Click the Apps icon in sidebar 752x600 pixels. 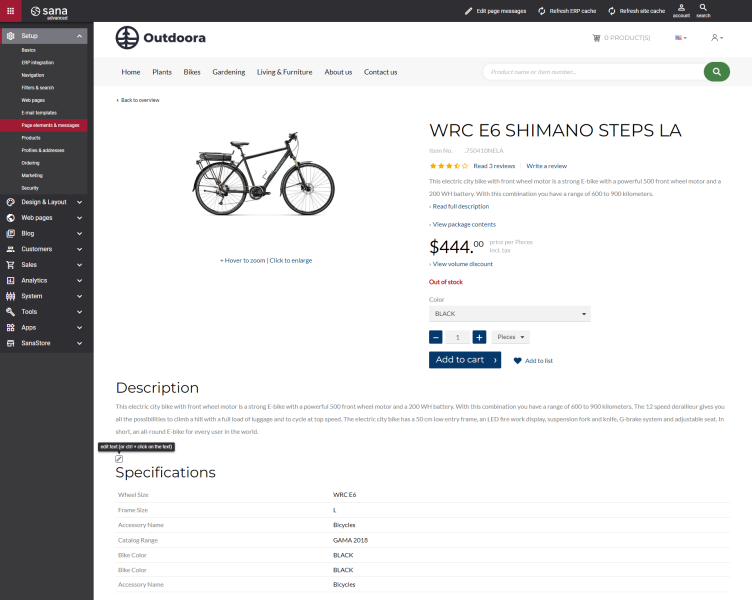click(11, 328)
